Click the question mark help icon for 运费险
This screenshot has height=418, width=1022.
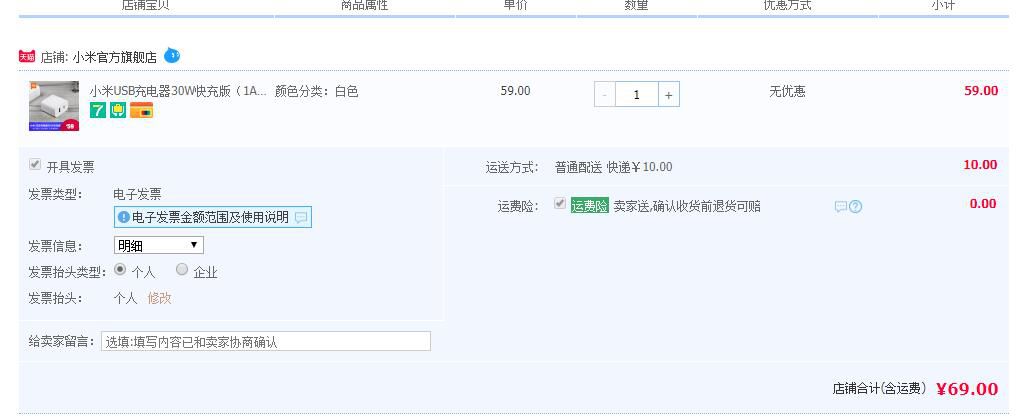click(856, 207)
